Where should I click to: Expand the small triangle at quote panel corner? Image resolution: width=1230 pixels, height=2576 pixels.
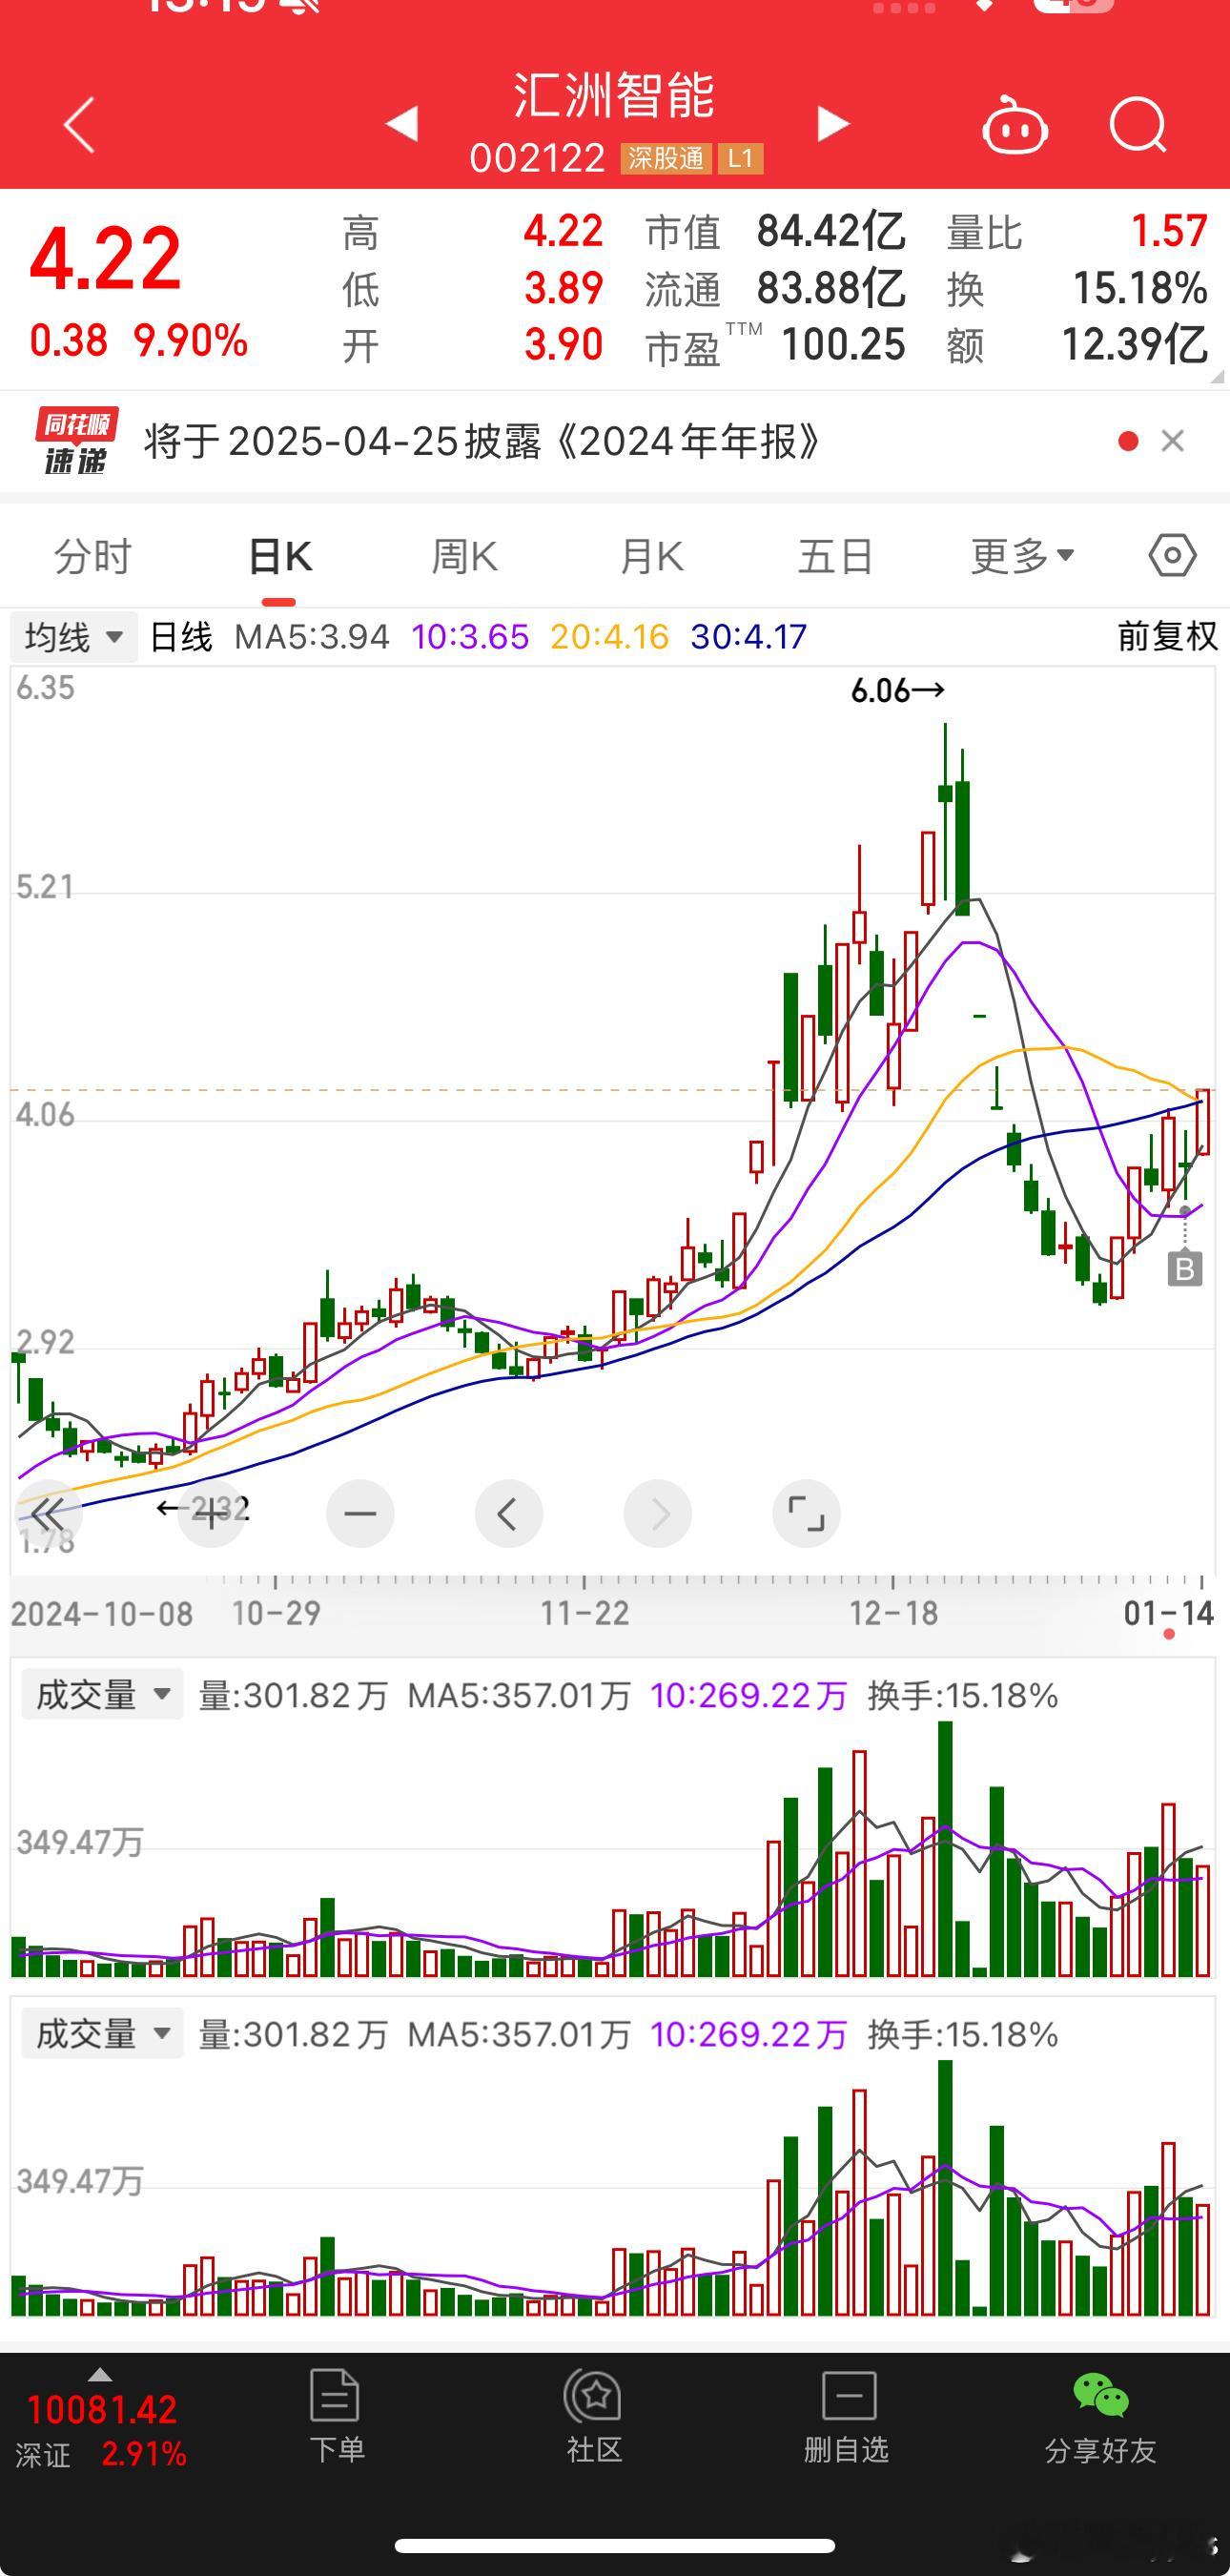click(1217, 377)
